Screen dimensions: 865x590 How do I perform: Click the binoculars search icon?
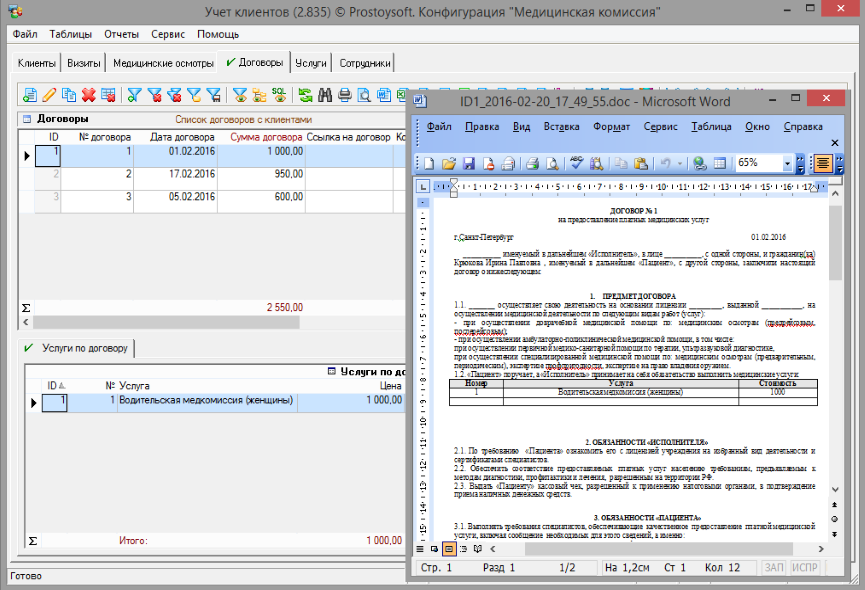point(323,96)
